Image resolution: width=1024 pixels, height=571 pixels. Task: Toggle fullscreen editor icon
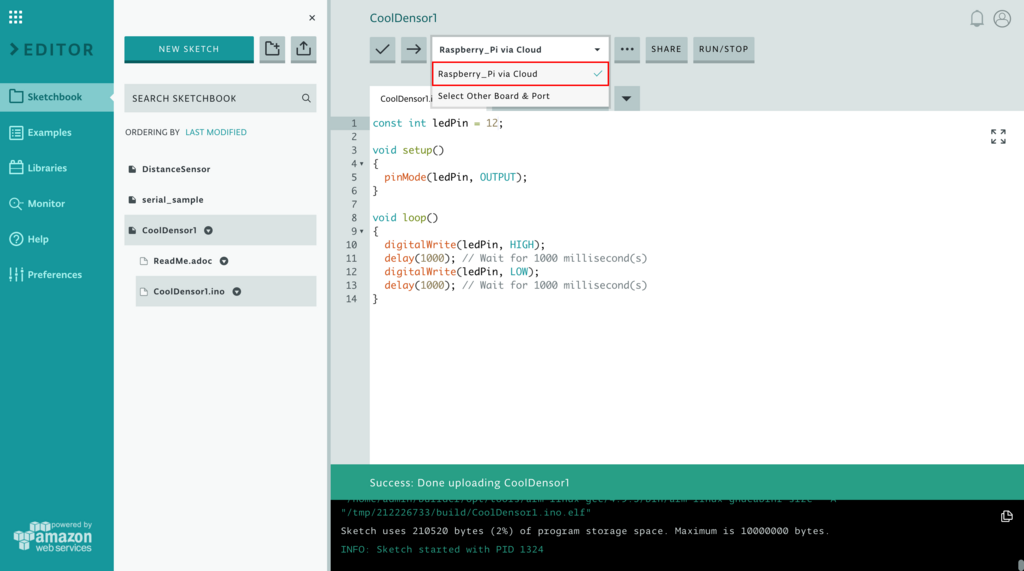coord(998,137)
